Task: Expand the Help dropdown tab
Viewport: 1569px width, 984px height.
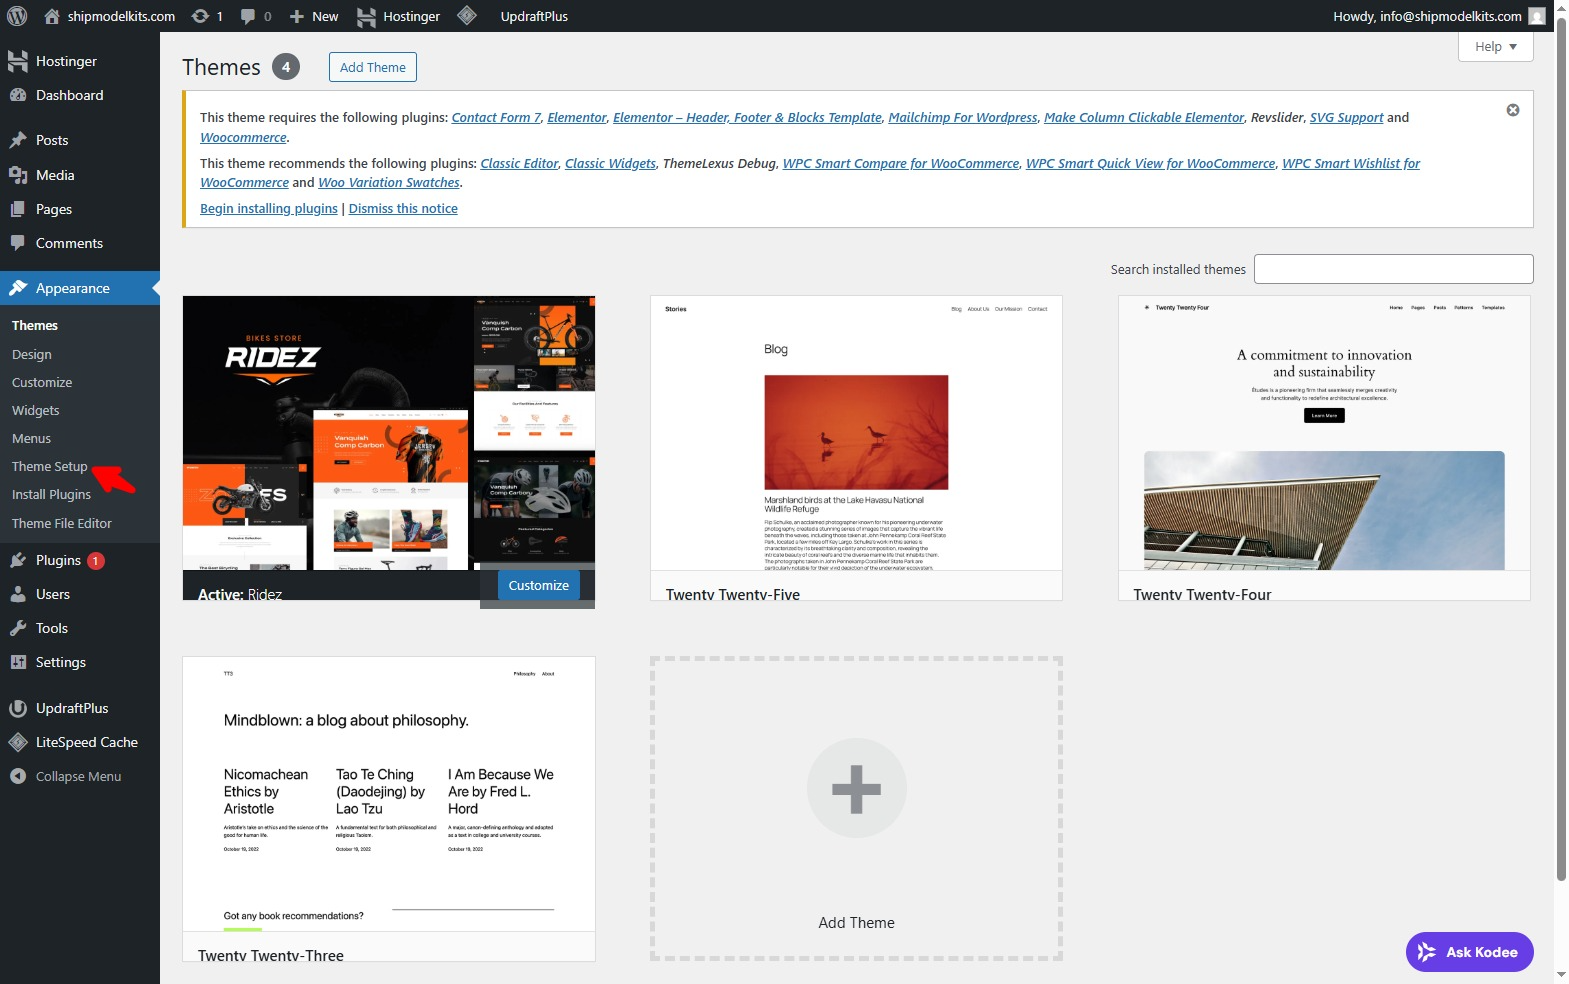Action: (1495, 47)
